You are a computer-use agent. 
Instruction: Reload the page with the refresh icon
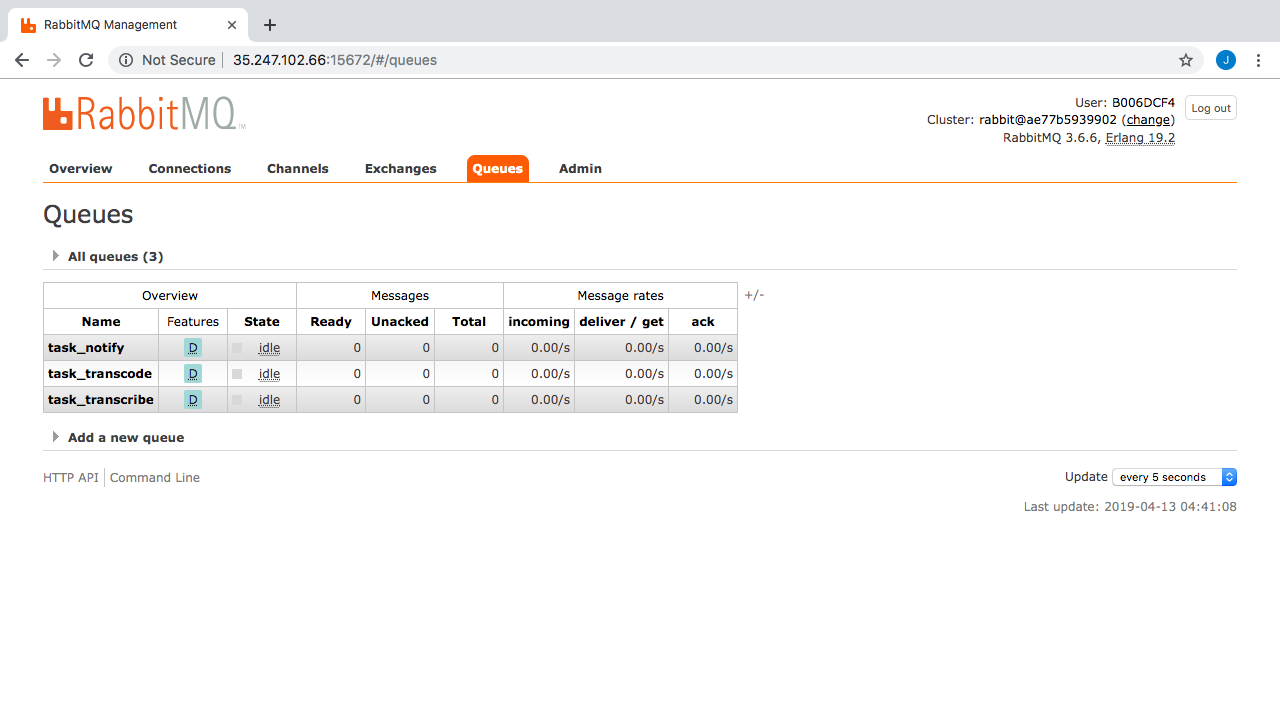86,60
